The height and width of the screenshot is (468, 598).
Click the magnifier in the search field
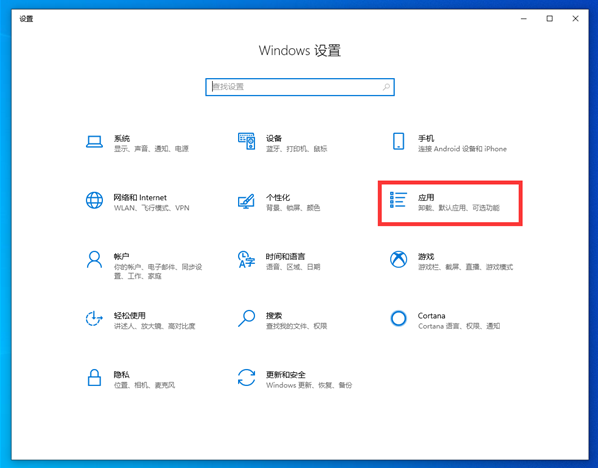[x=386, y=87]
